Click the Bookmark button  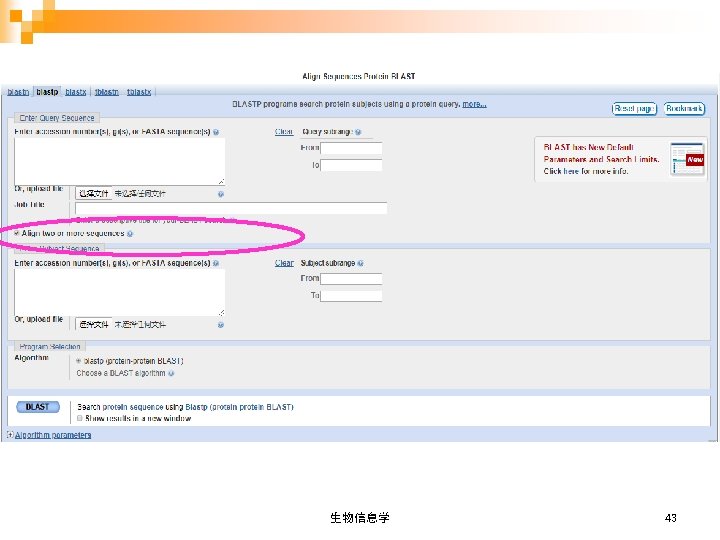pyautogui.click(x=684, y=109)
